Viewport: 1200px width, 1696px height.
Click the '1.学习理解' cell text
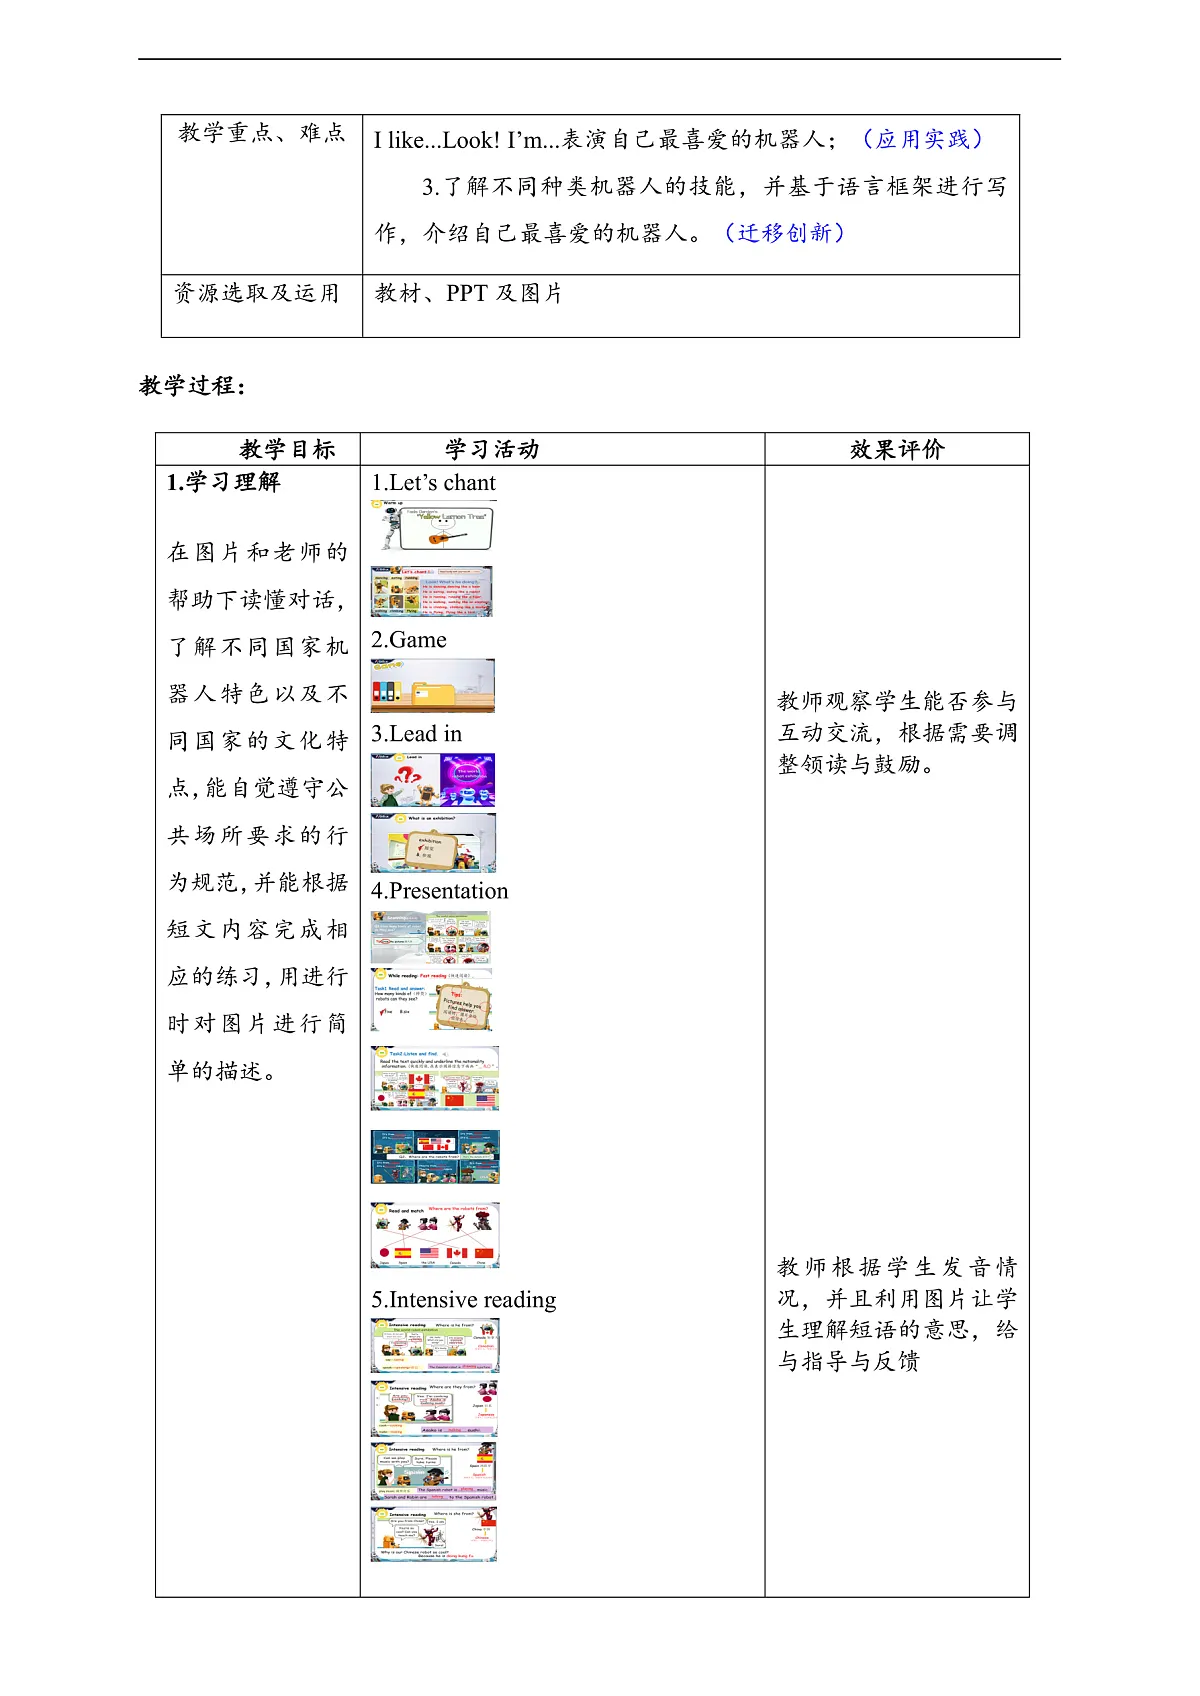(224, 482)
